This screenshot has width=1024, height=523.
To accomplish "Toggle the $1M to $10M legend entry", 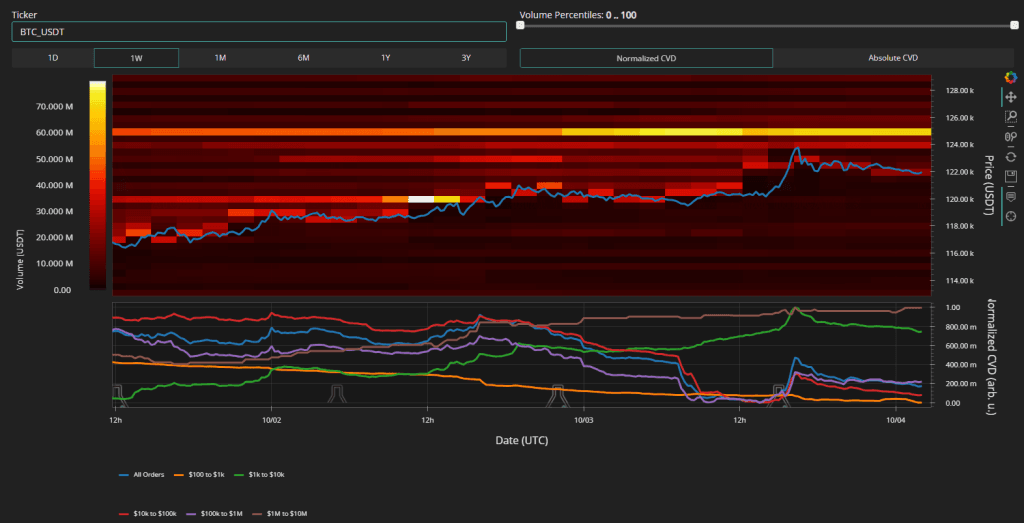I will coord(287,512).
